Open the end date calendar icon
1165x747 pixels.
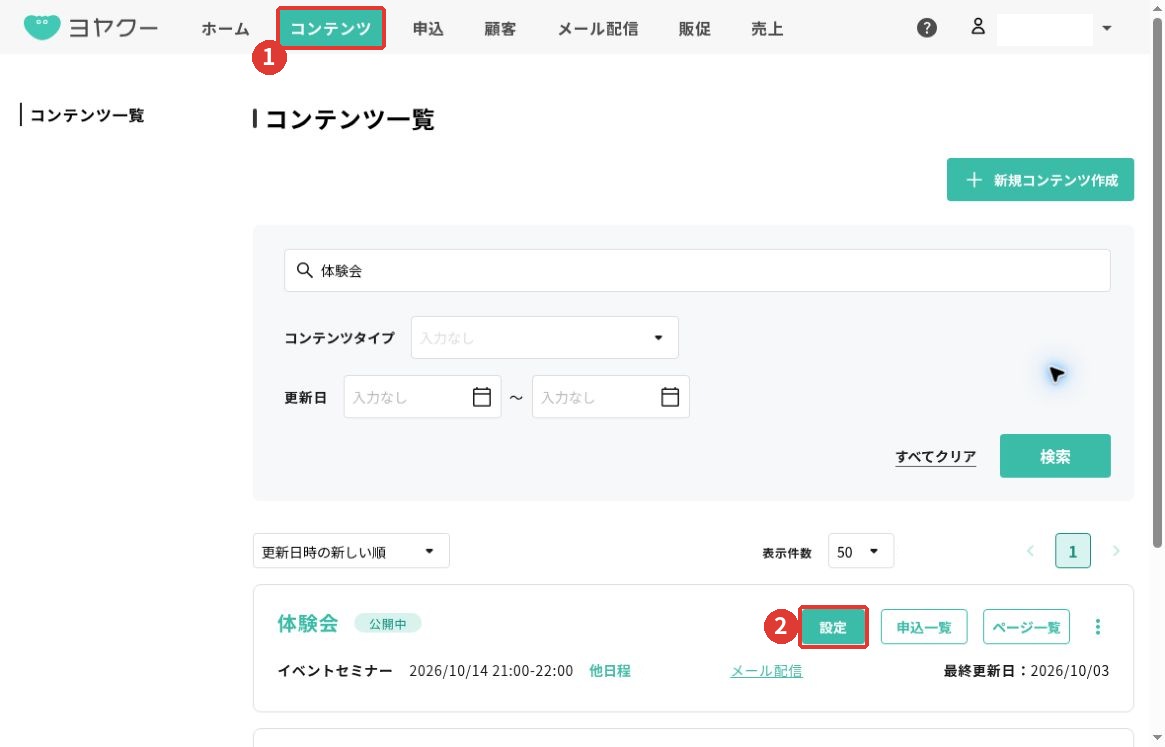tap(670, 397)
